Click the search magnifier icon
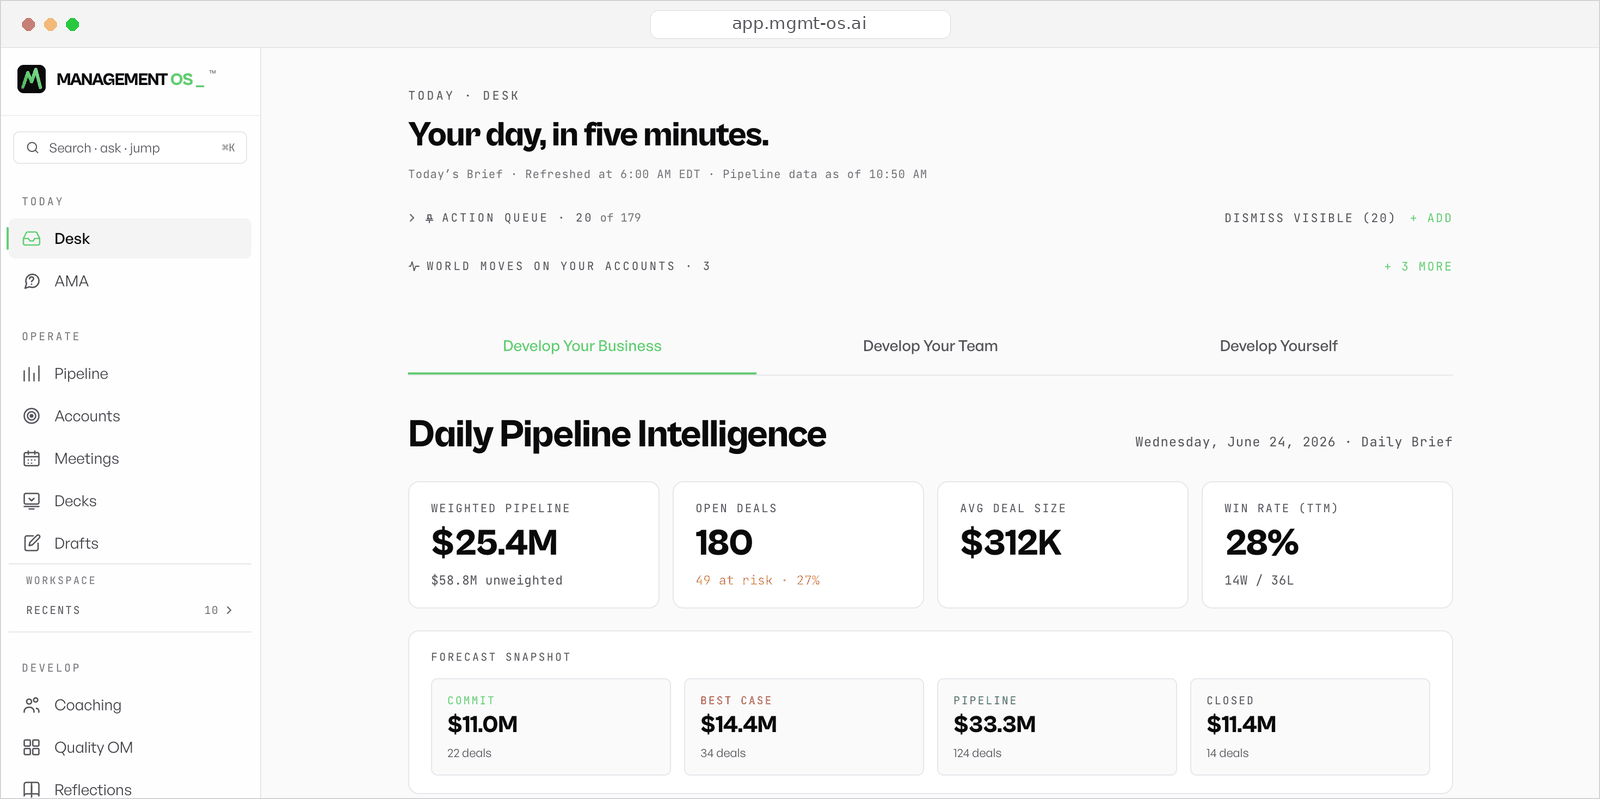This screenshot has width=1600, height=799. pos(33,148)
